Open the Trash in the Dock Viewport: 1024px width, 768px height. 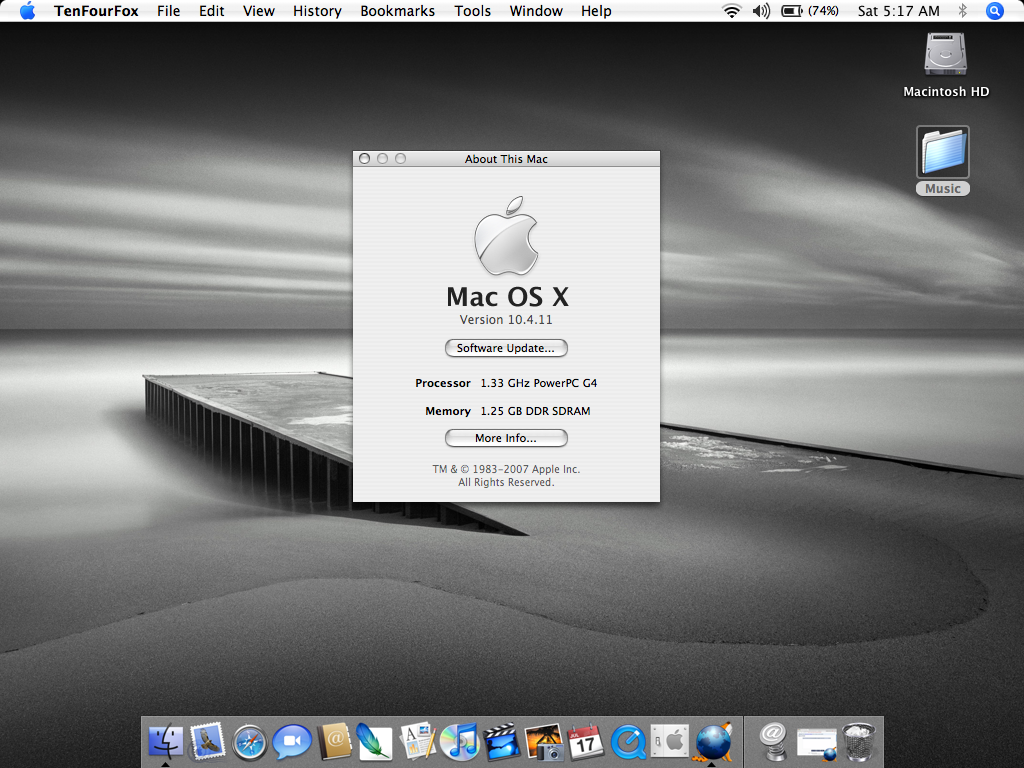pyautogui.click(x=859, y=743)
